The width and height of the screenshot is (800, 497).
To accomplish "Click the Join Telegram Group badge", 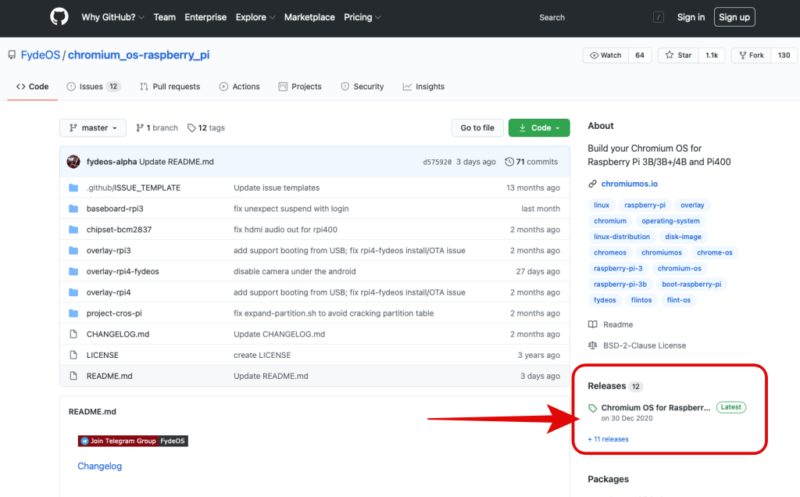I will (133, 441).
